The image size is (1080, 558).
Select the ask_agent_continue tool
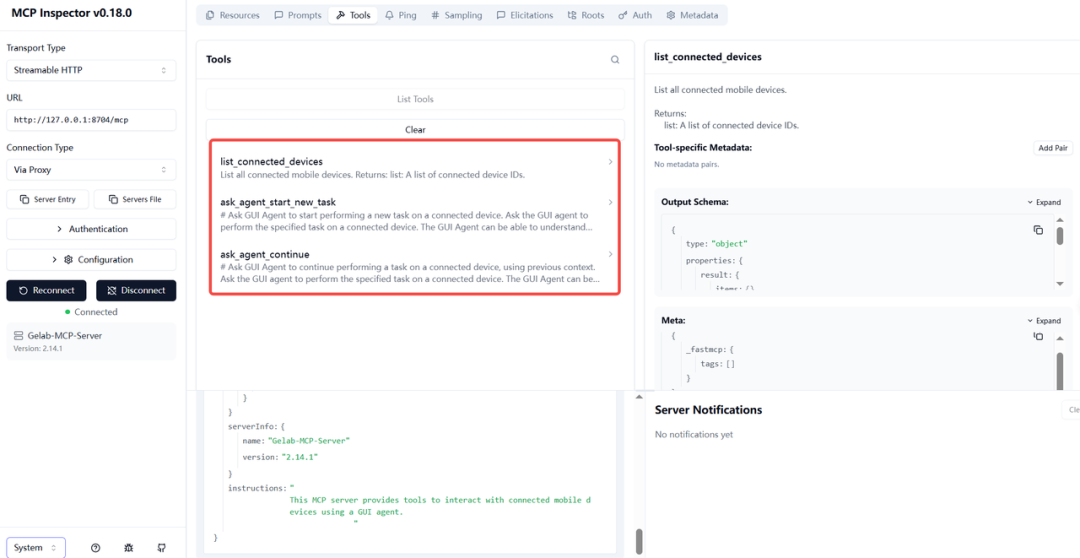pyautogui.click(x=415, y=267)
